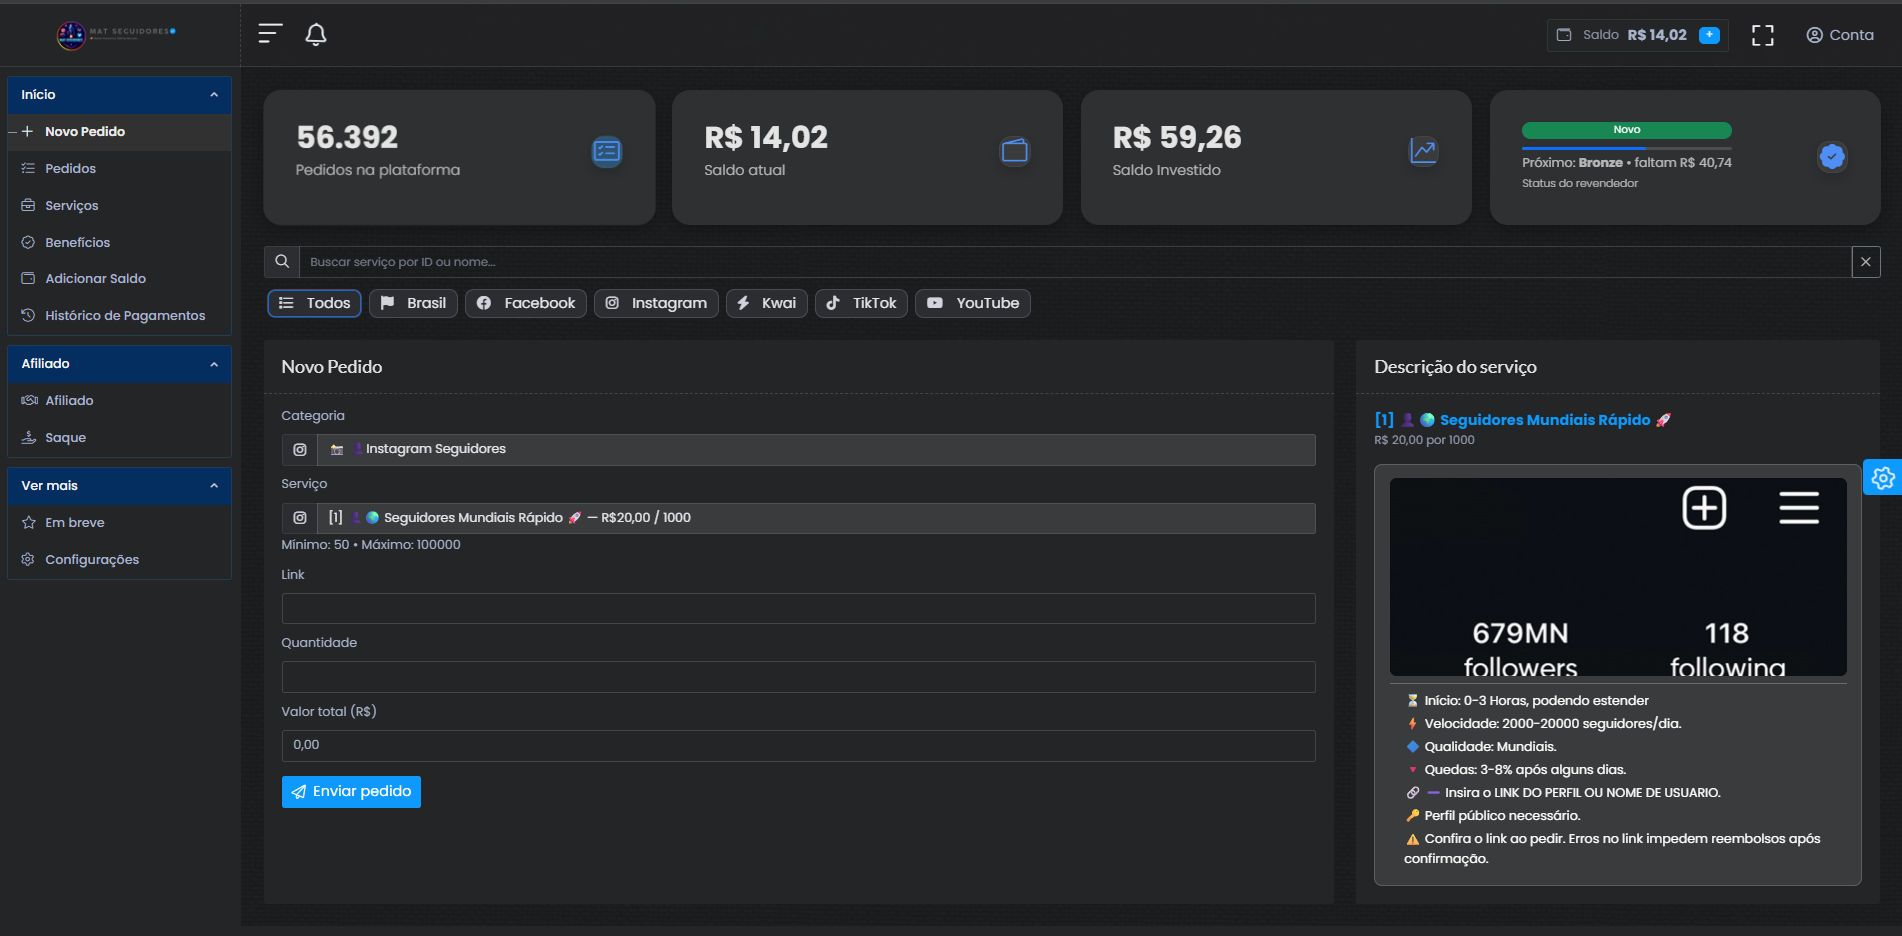Switch to the Instagram filter tab
This screenshot has width=1902, height=936.
(655, 303)
